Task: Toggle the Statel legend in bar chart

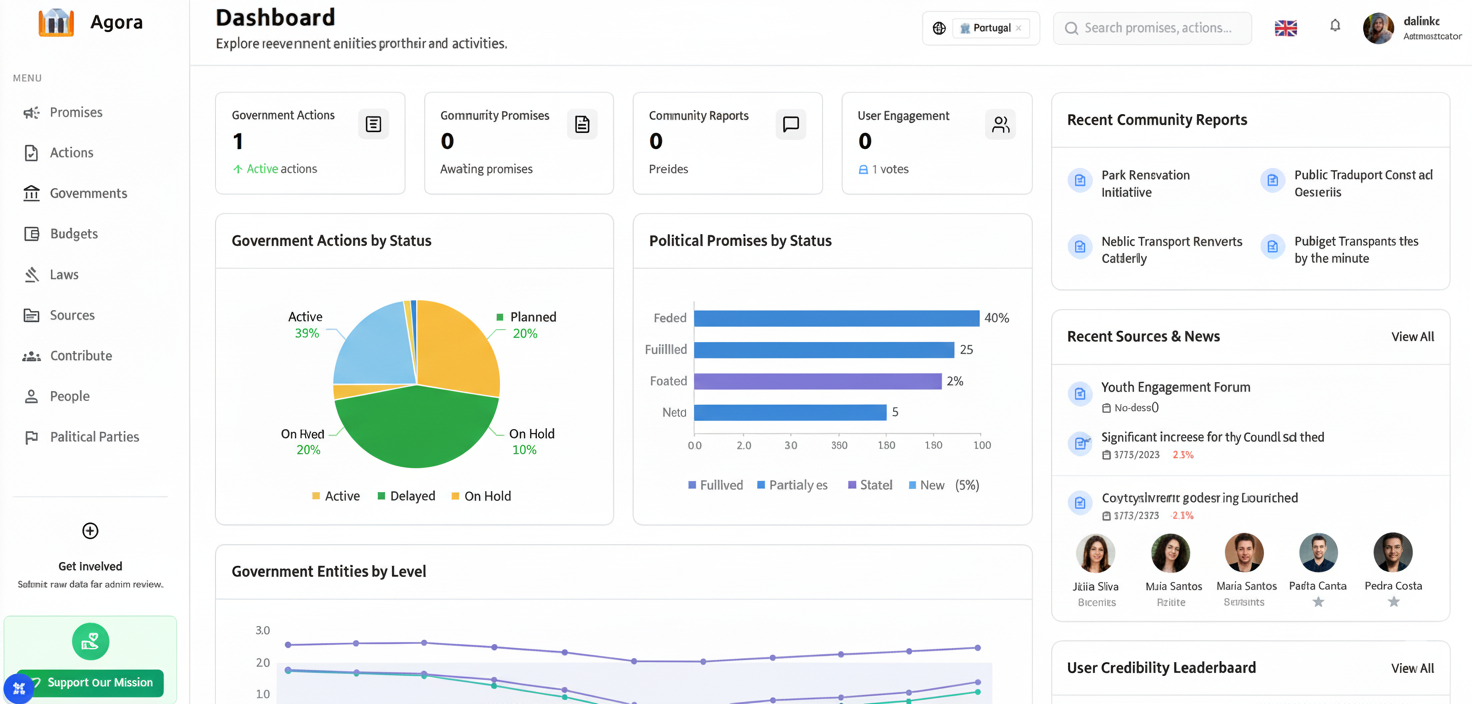Action: click(x=869, y=485)
